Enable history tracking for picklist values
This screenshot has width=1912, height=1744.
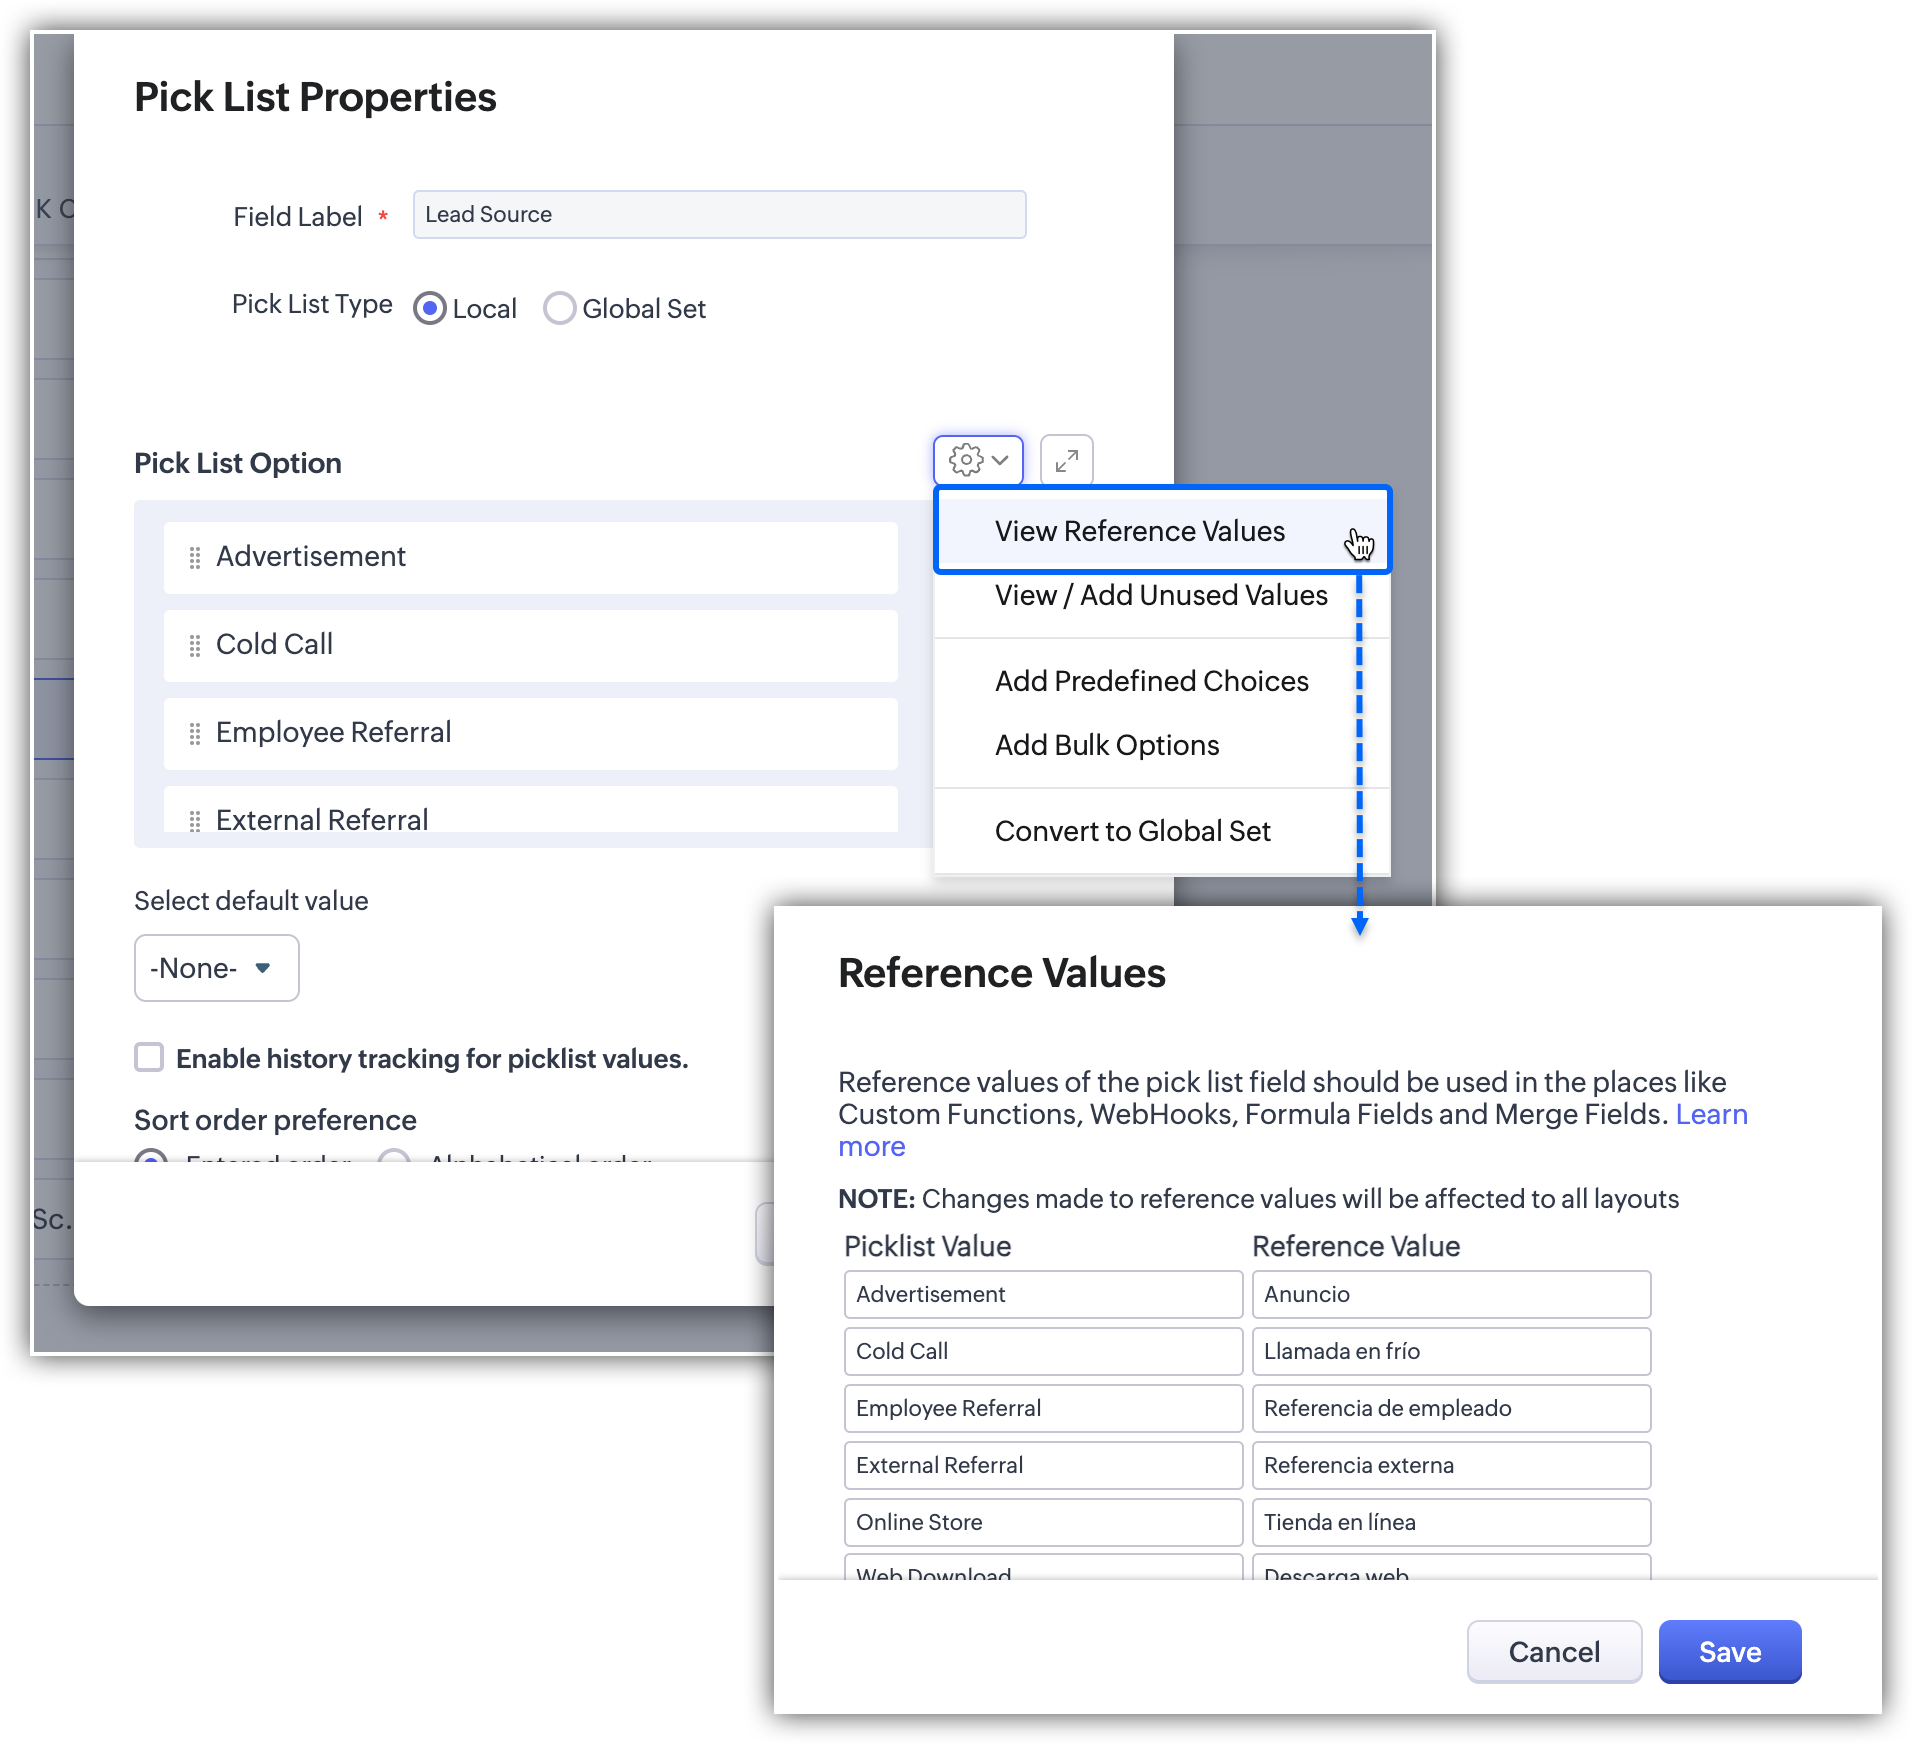point(149,1057)
